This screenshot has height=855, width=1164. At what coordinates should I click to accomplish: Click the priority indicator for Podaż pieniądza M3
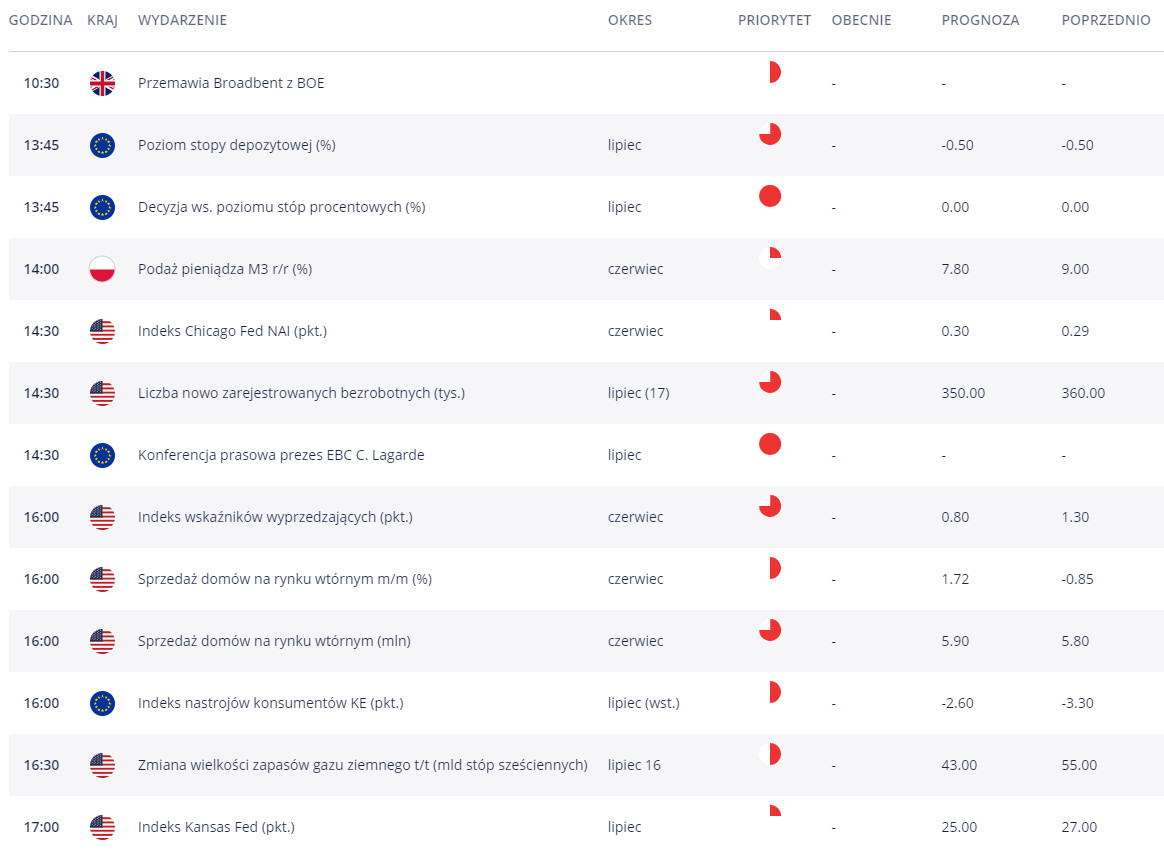tap(771, 258)
